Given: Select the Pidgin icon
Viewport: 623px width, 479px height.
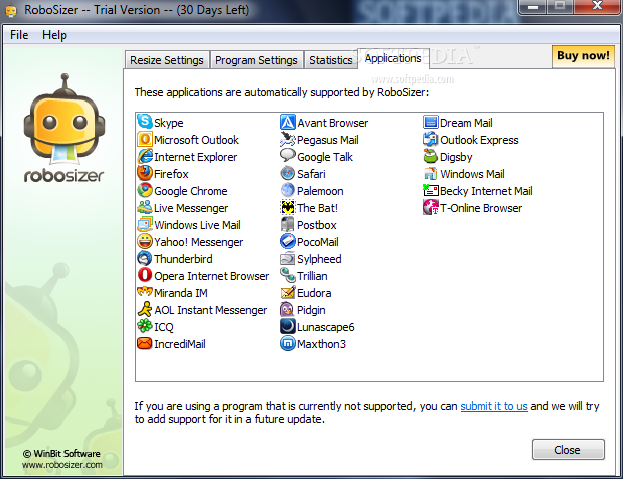Looking at the screenshot, I should [288, 309].
